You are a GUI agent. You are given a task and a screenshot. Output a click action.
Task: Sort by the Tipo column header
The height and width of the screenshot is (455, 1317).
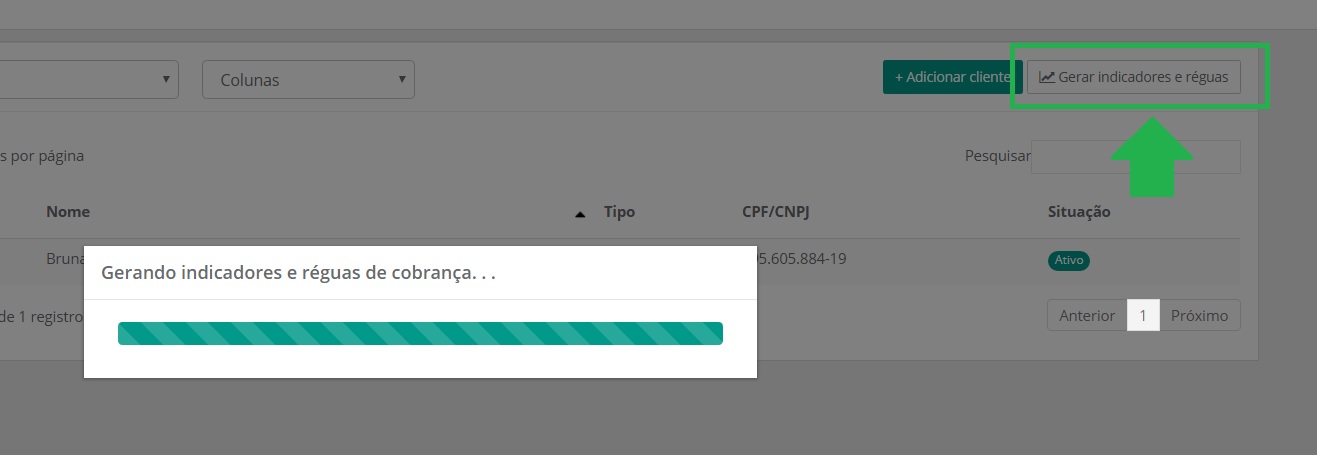(619, 212)
